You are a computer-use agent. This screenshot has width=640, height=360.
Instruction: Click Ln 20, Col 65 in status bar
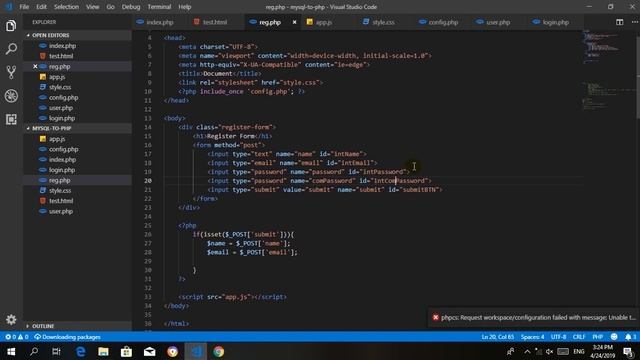(x=497, y=337)
